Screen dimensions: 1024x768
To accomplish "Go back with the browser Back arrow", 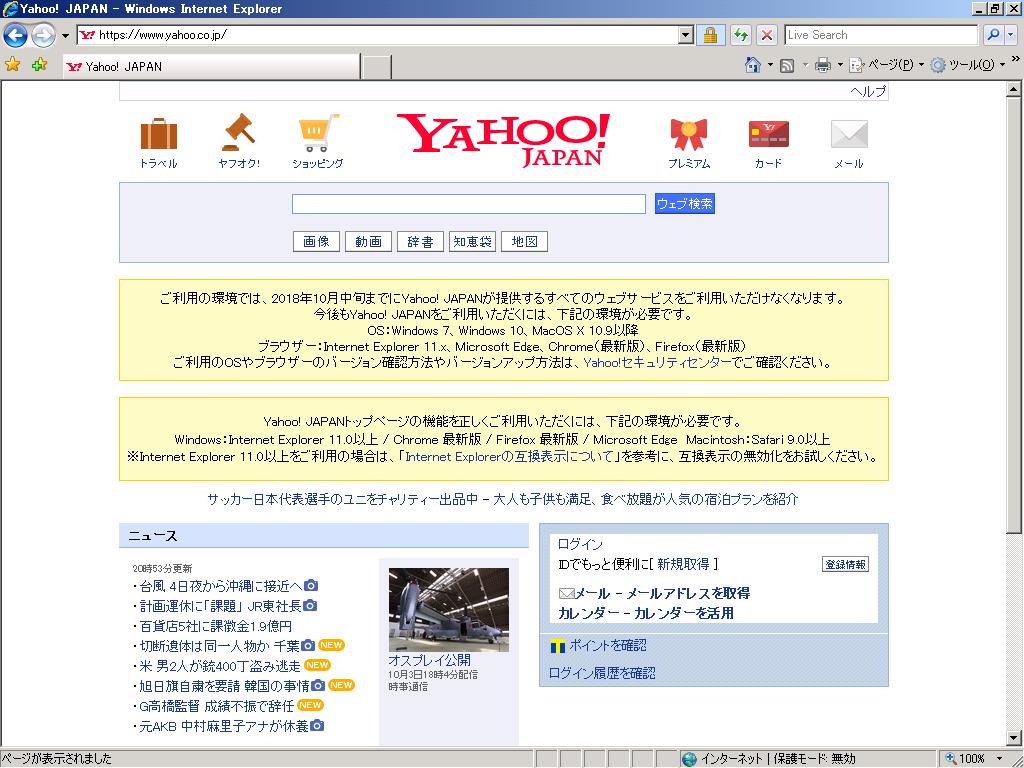I will (16, 35).
